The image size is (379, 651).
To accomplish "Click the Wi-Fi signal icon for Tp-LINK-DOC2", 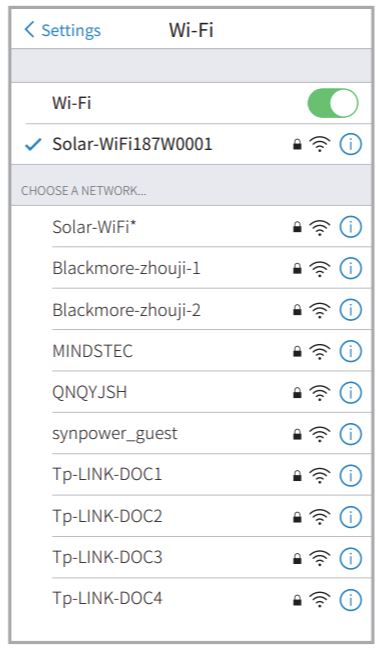I will [320, 517].
